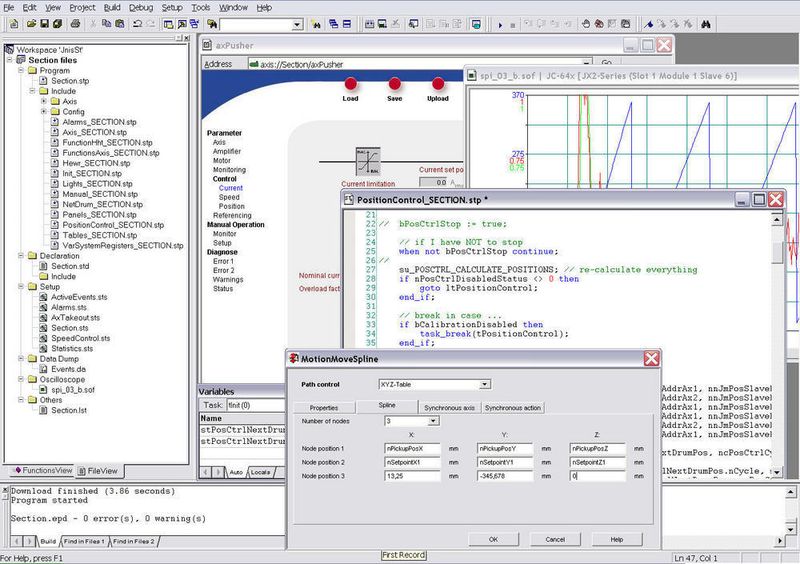Open the Debug menu
This screenshot has width=800, height=564.
pos(141,8)
